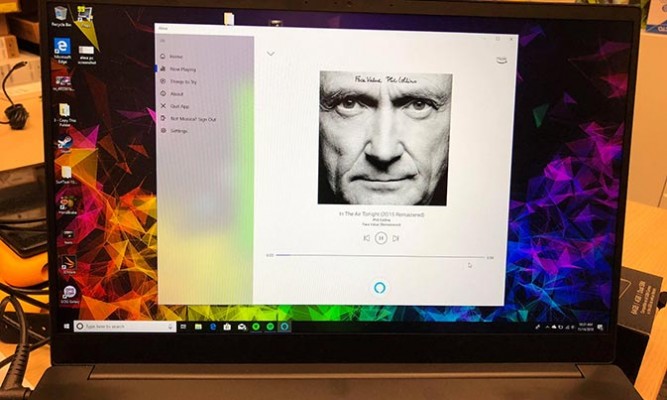Select the Recycle Bin desktop icon

(61, 17)
